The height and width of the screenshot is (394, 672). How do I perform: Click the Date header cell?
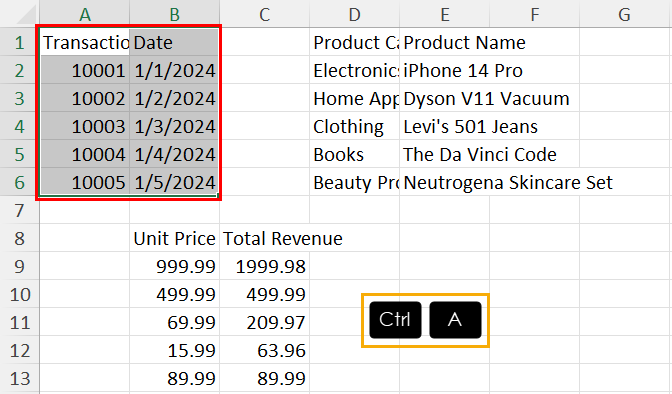point(174,42)
